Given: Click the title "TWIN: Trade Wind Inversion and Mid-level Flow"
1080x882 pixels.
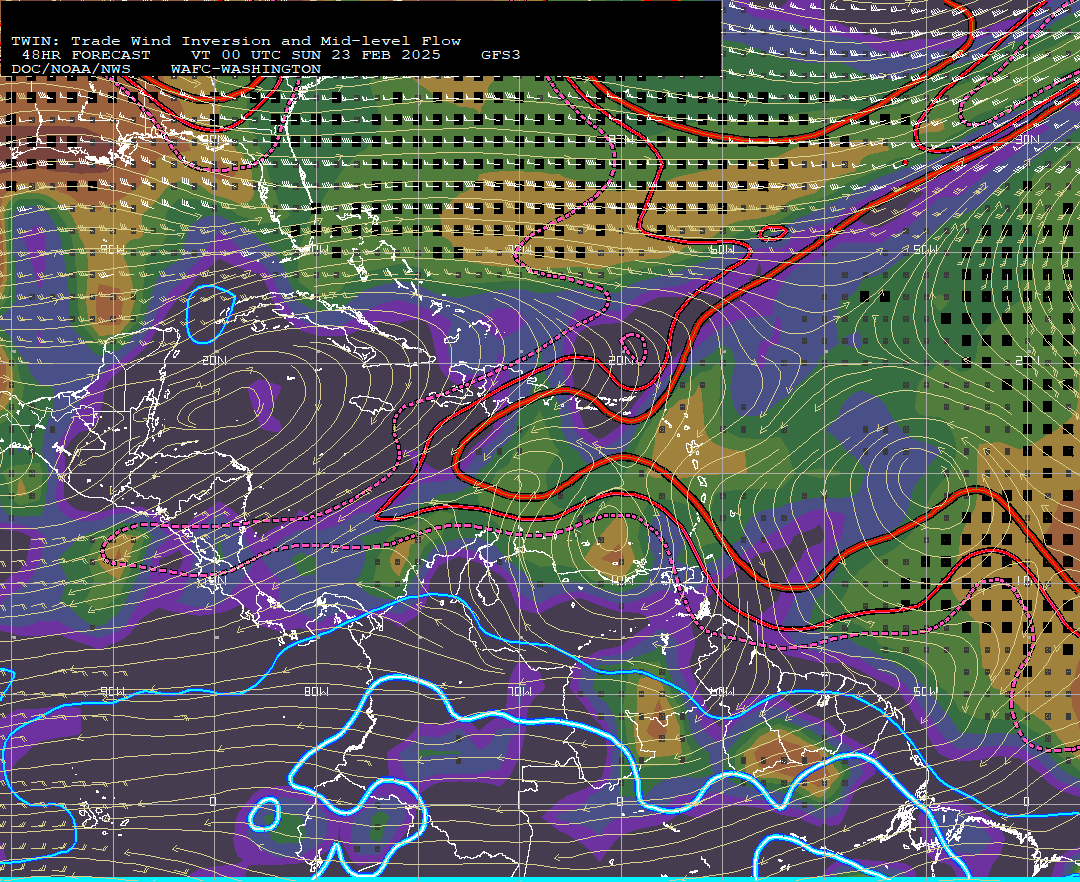Looking at the screenshot, I should pyautogui.click(x=236, y=41).
